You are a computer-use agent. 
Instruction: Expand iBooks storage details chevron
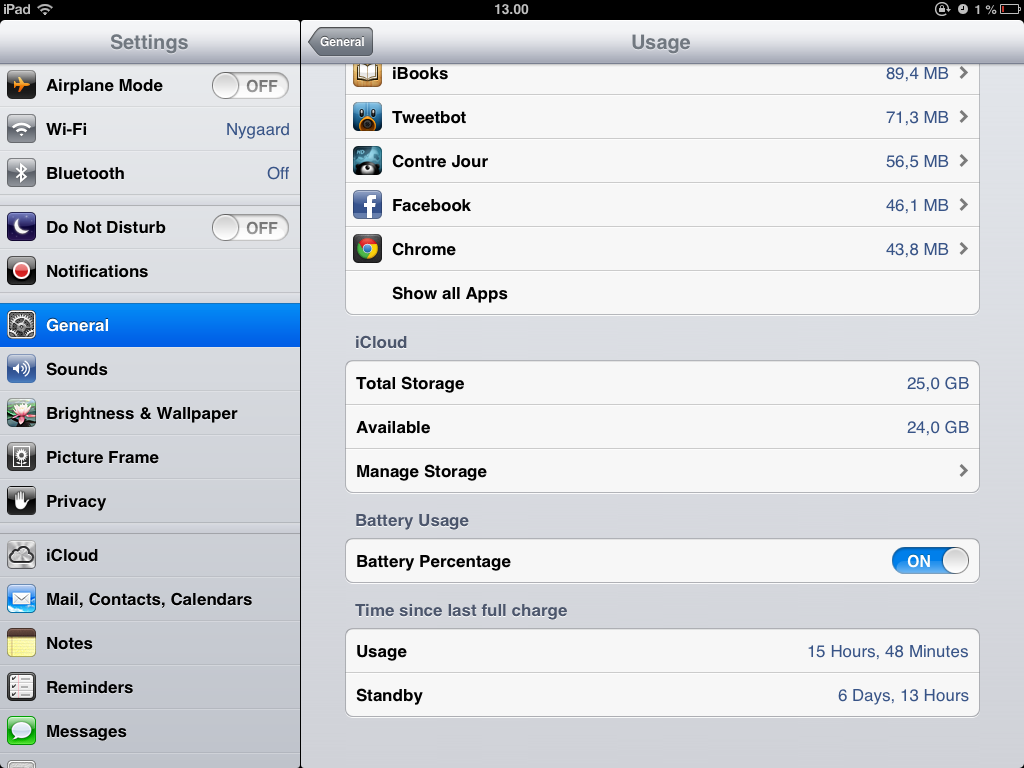tap(963, 72)
